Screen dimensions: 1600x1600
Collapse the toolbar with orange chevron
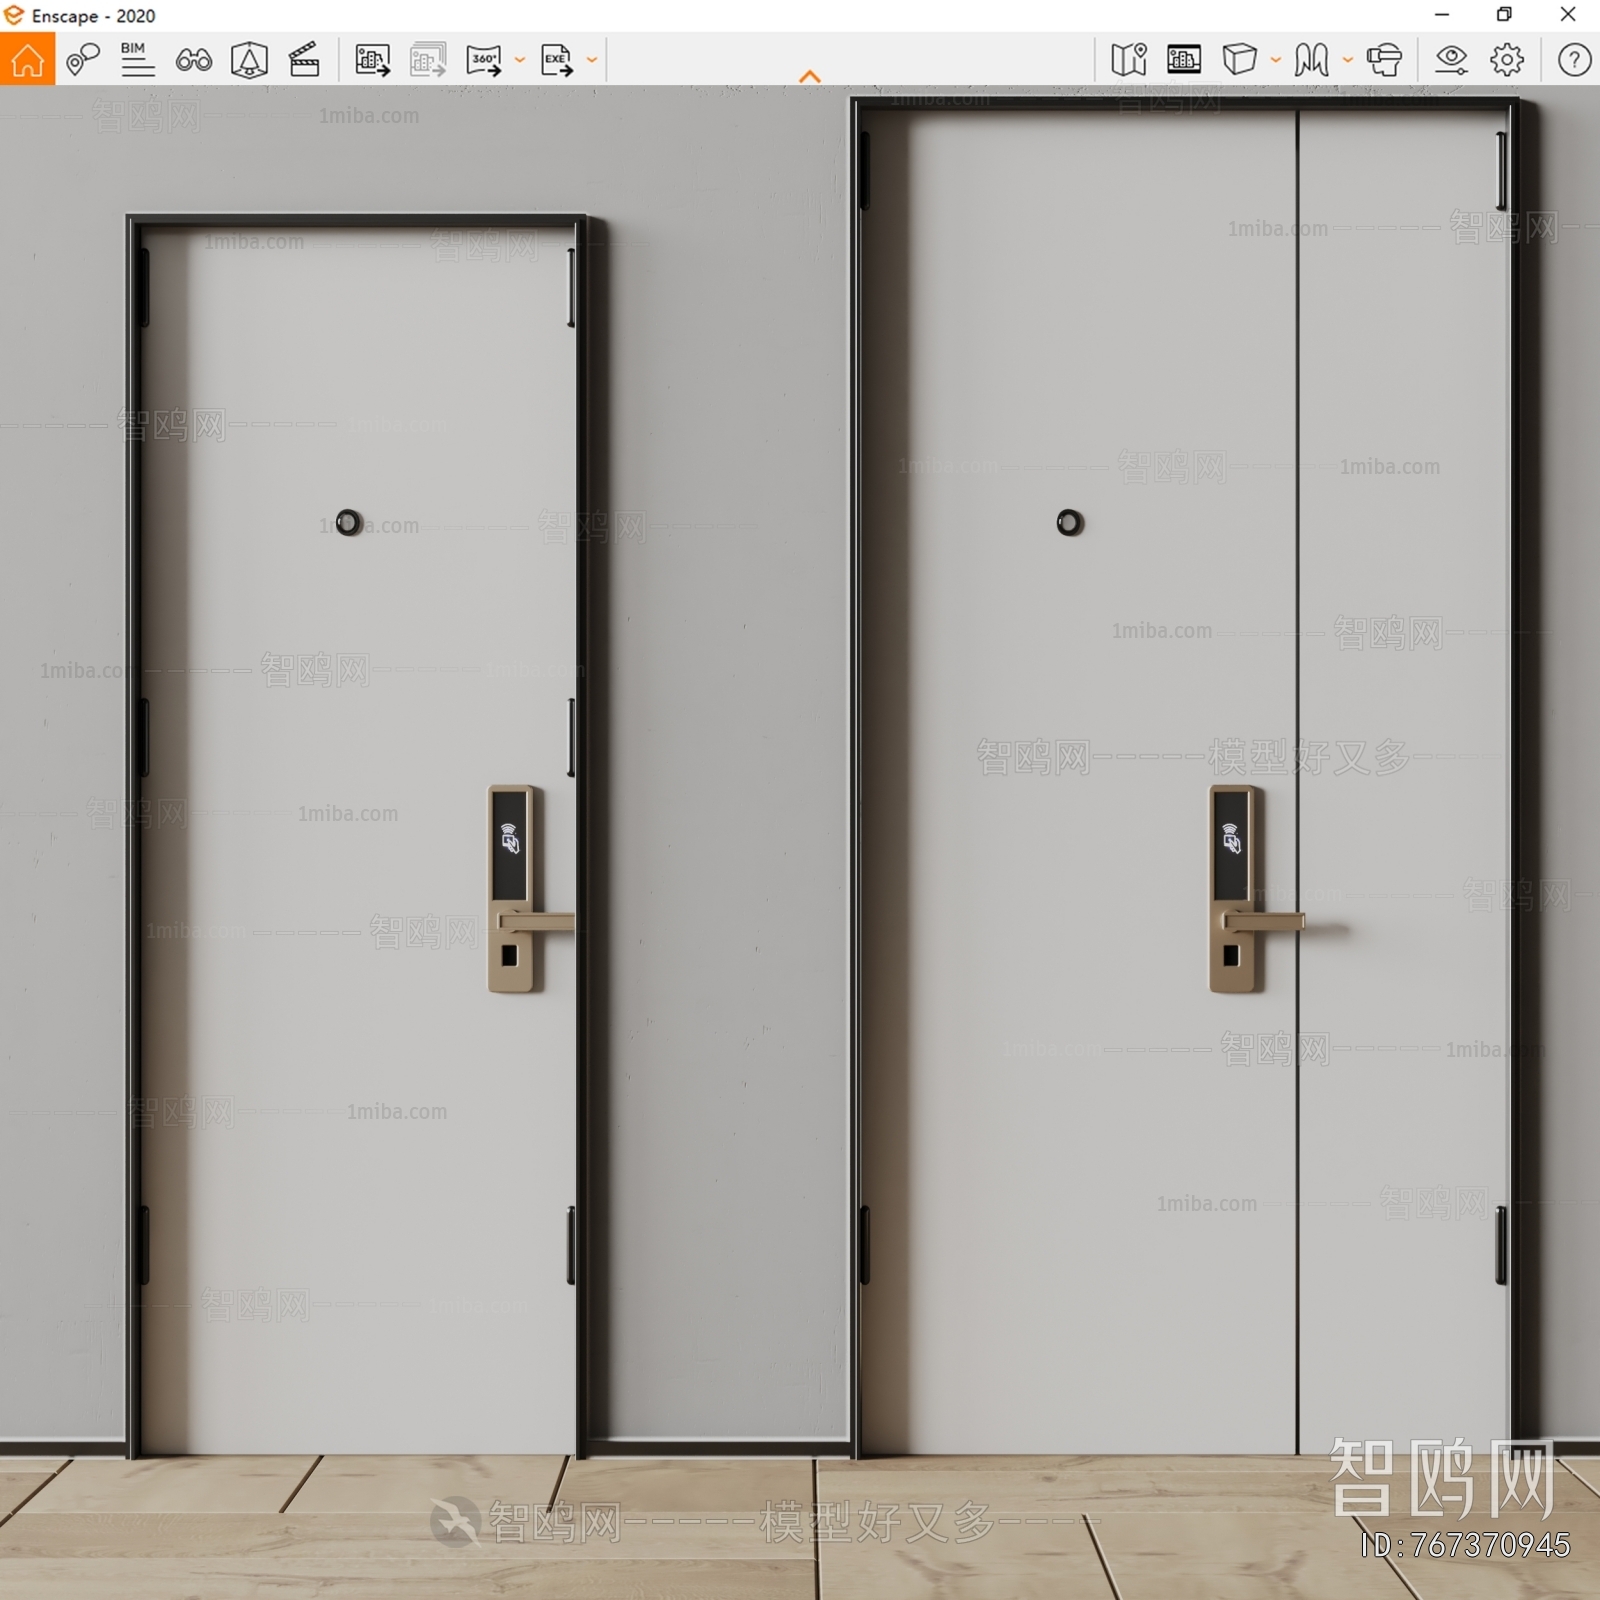click(x=810, y=77)
